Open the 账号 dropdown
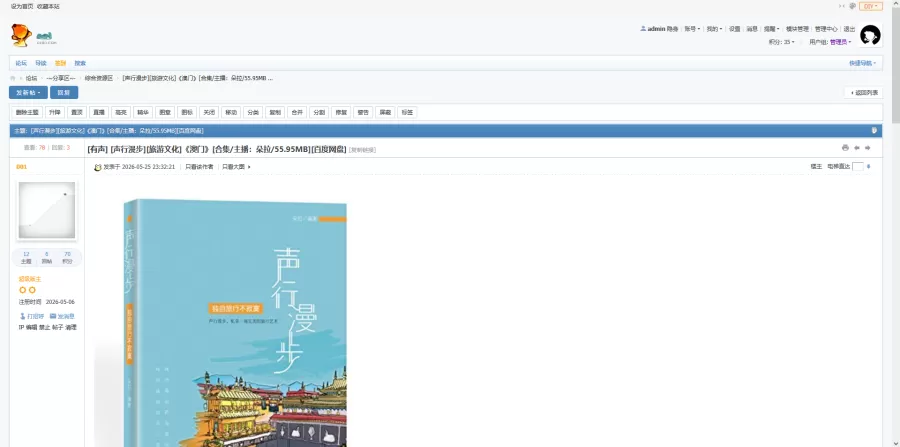Viewport: 900px width, 447px height. pos(692,29)
